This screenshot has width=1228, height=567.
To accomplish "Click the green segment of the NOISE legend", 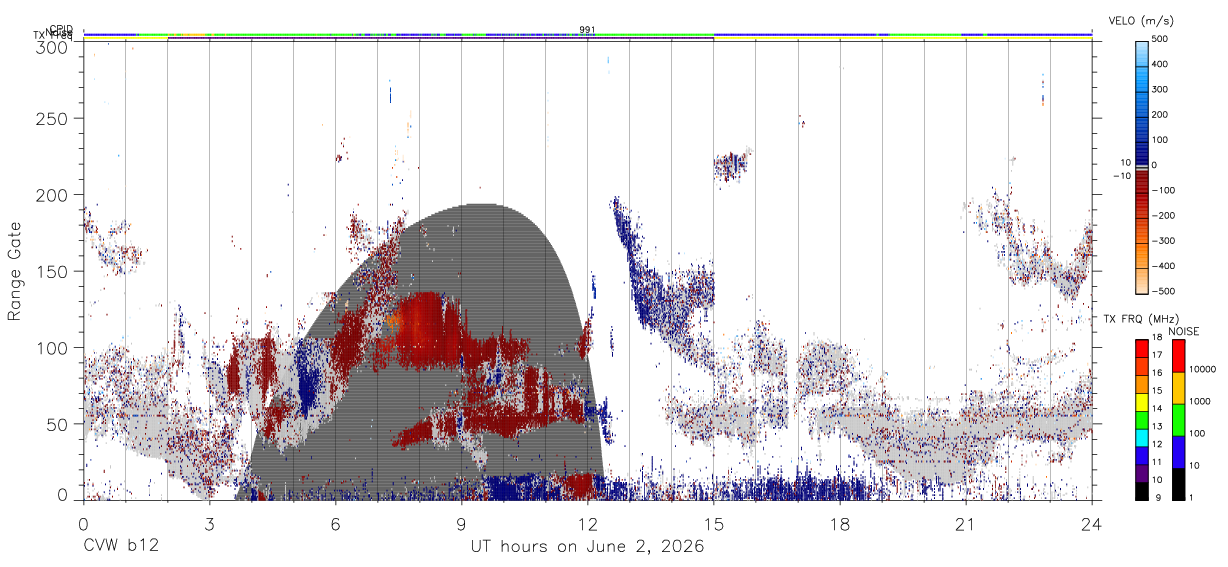I will click(x=1178, y=420).
